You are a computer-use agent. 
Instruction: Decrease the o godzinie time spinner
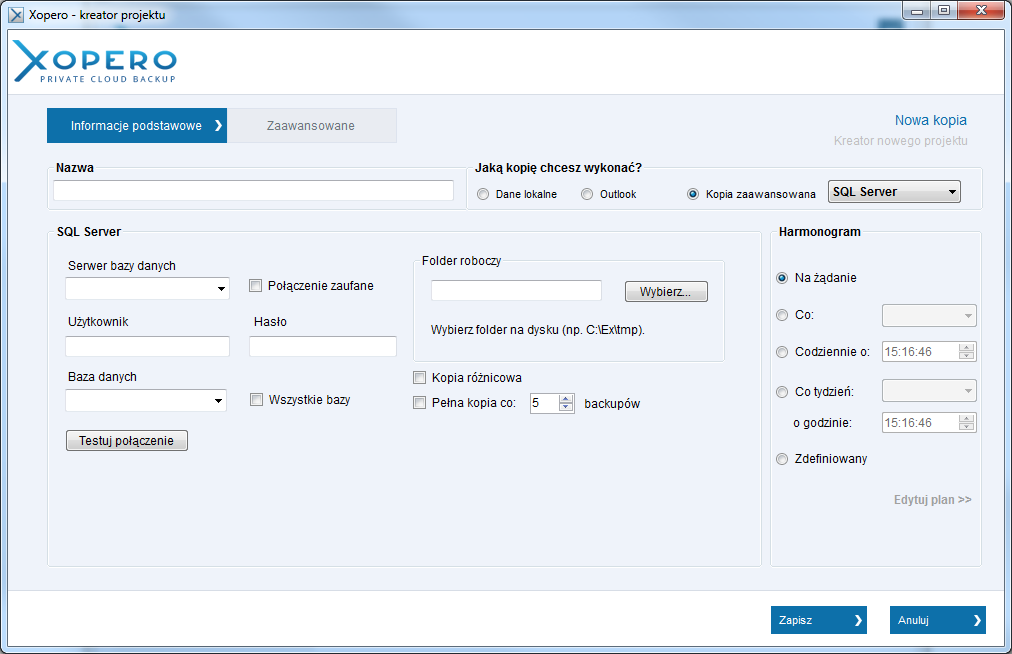(x=966, y=427)
